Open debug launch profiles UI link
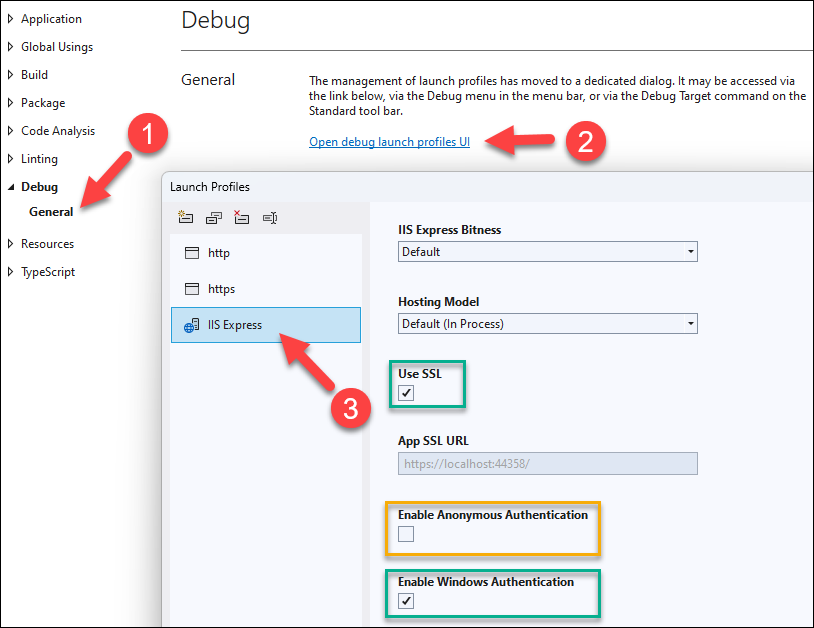 [389, 142]
